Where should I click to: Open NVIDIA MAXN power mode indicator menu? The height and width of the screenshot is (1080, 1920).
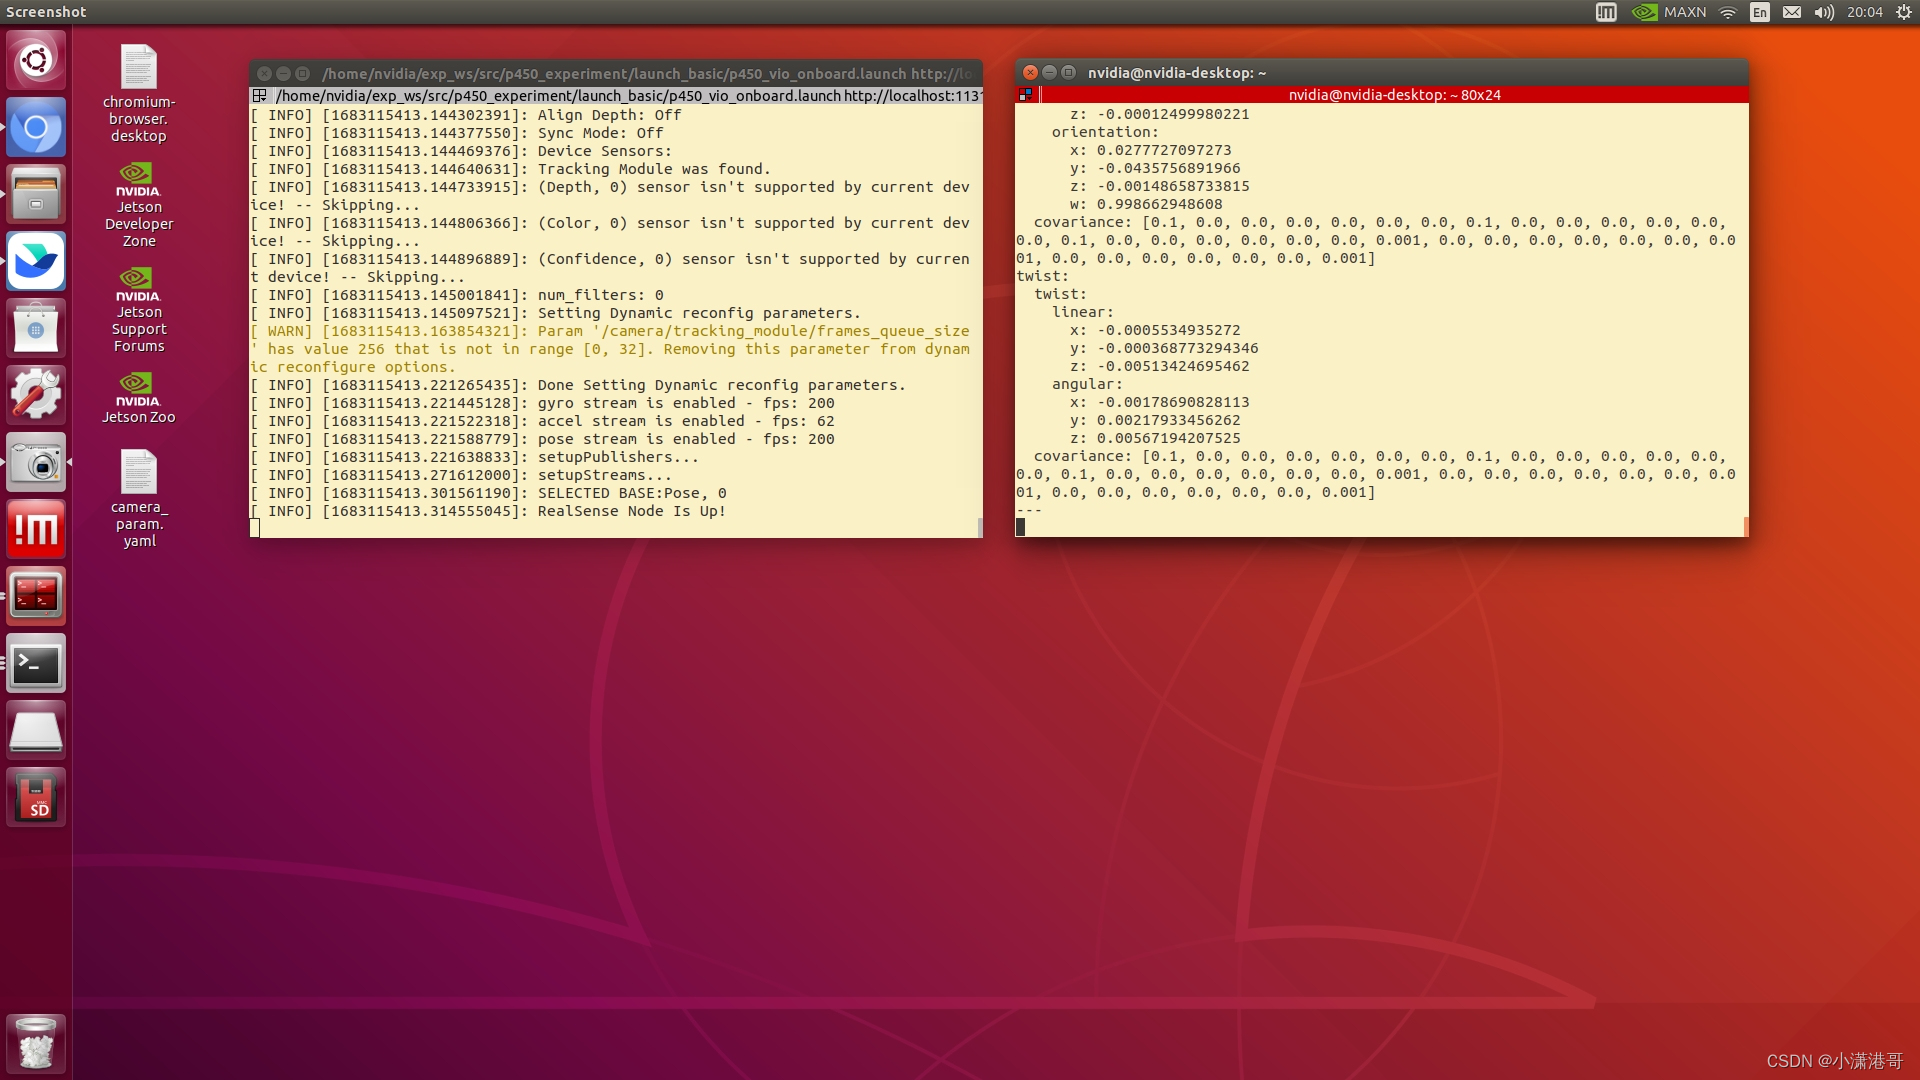click(1669, 12)
